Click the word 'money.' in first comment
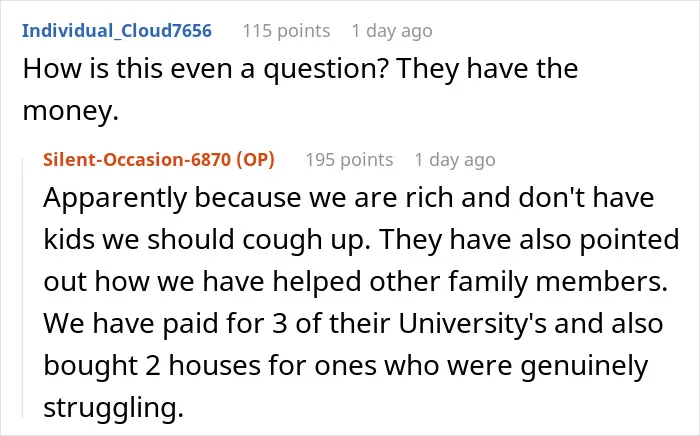The height and width of the screenshot is (436, 700). pyautogui.click(x=71, y=111)
